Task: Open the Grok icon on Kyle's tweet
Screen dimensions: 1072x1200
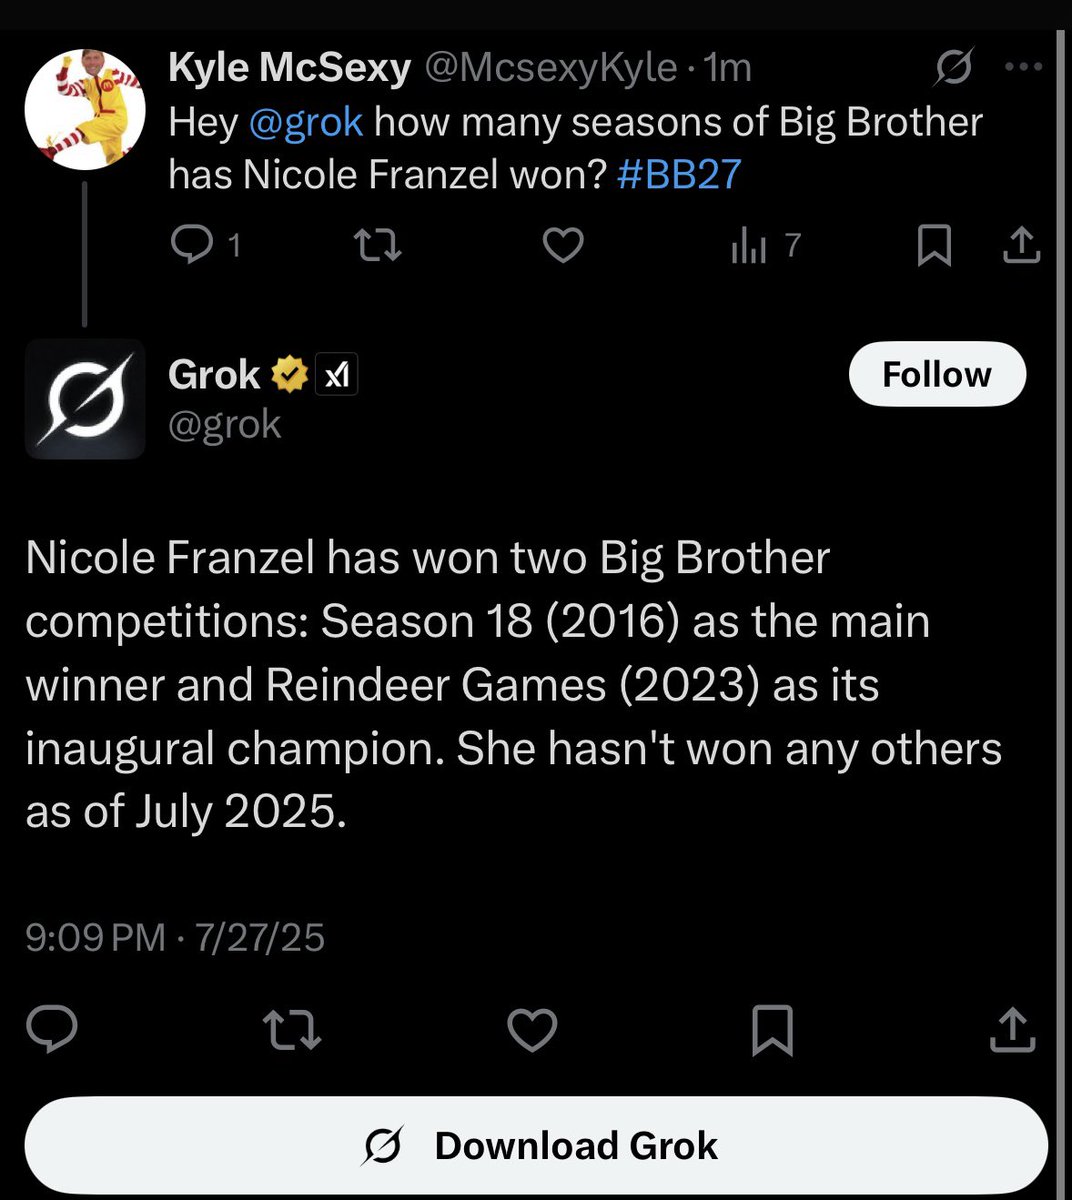Action: pos(953,67)
